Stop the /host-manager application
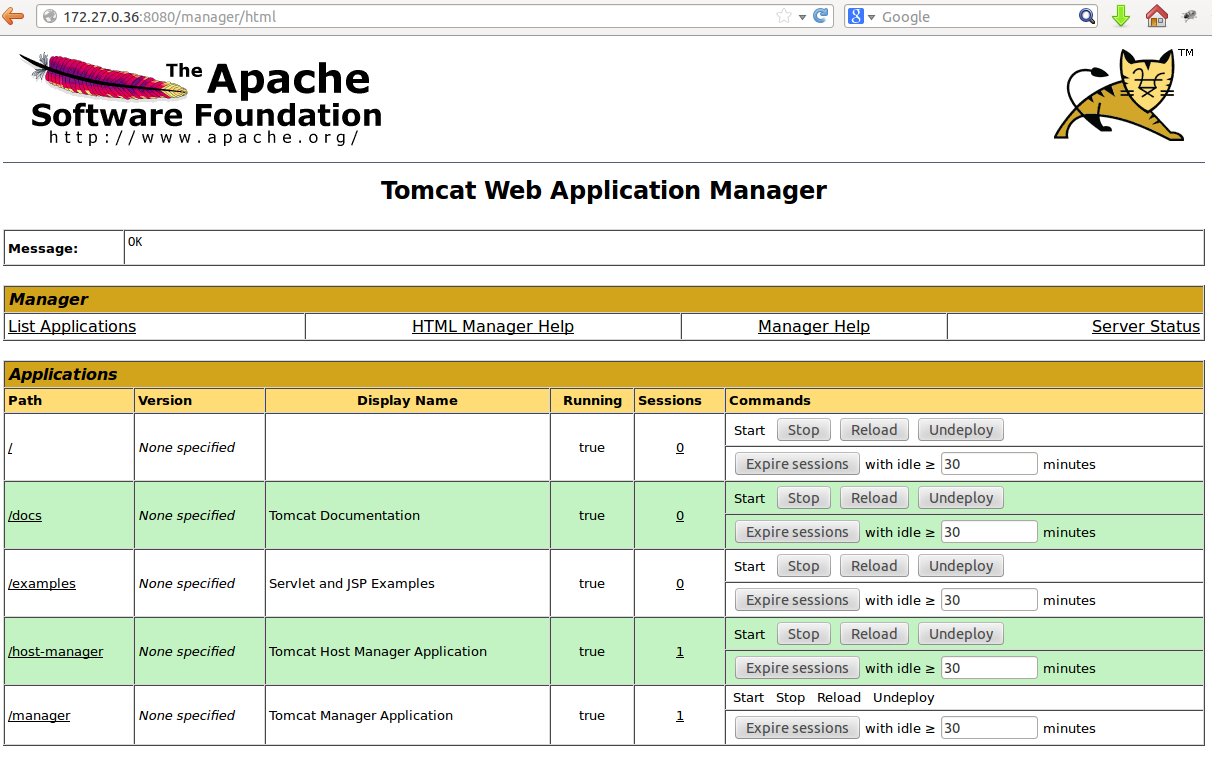The height and width of the screenshot is (759, 1212). tap(803, 634)
